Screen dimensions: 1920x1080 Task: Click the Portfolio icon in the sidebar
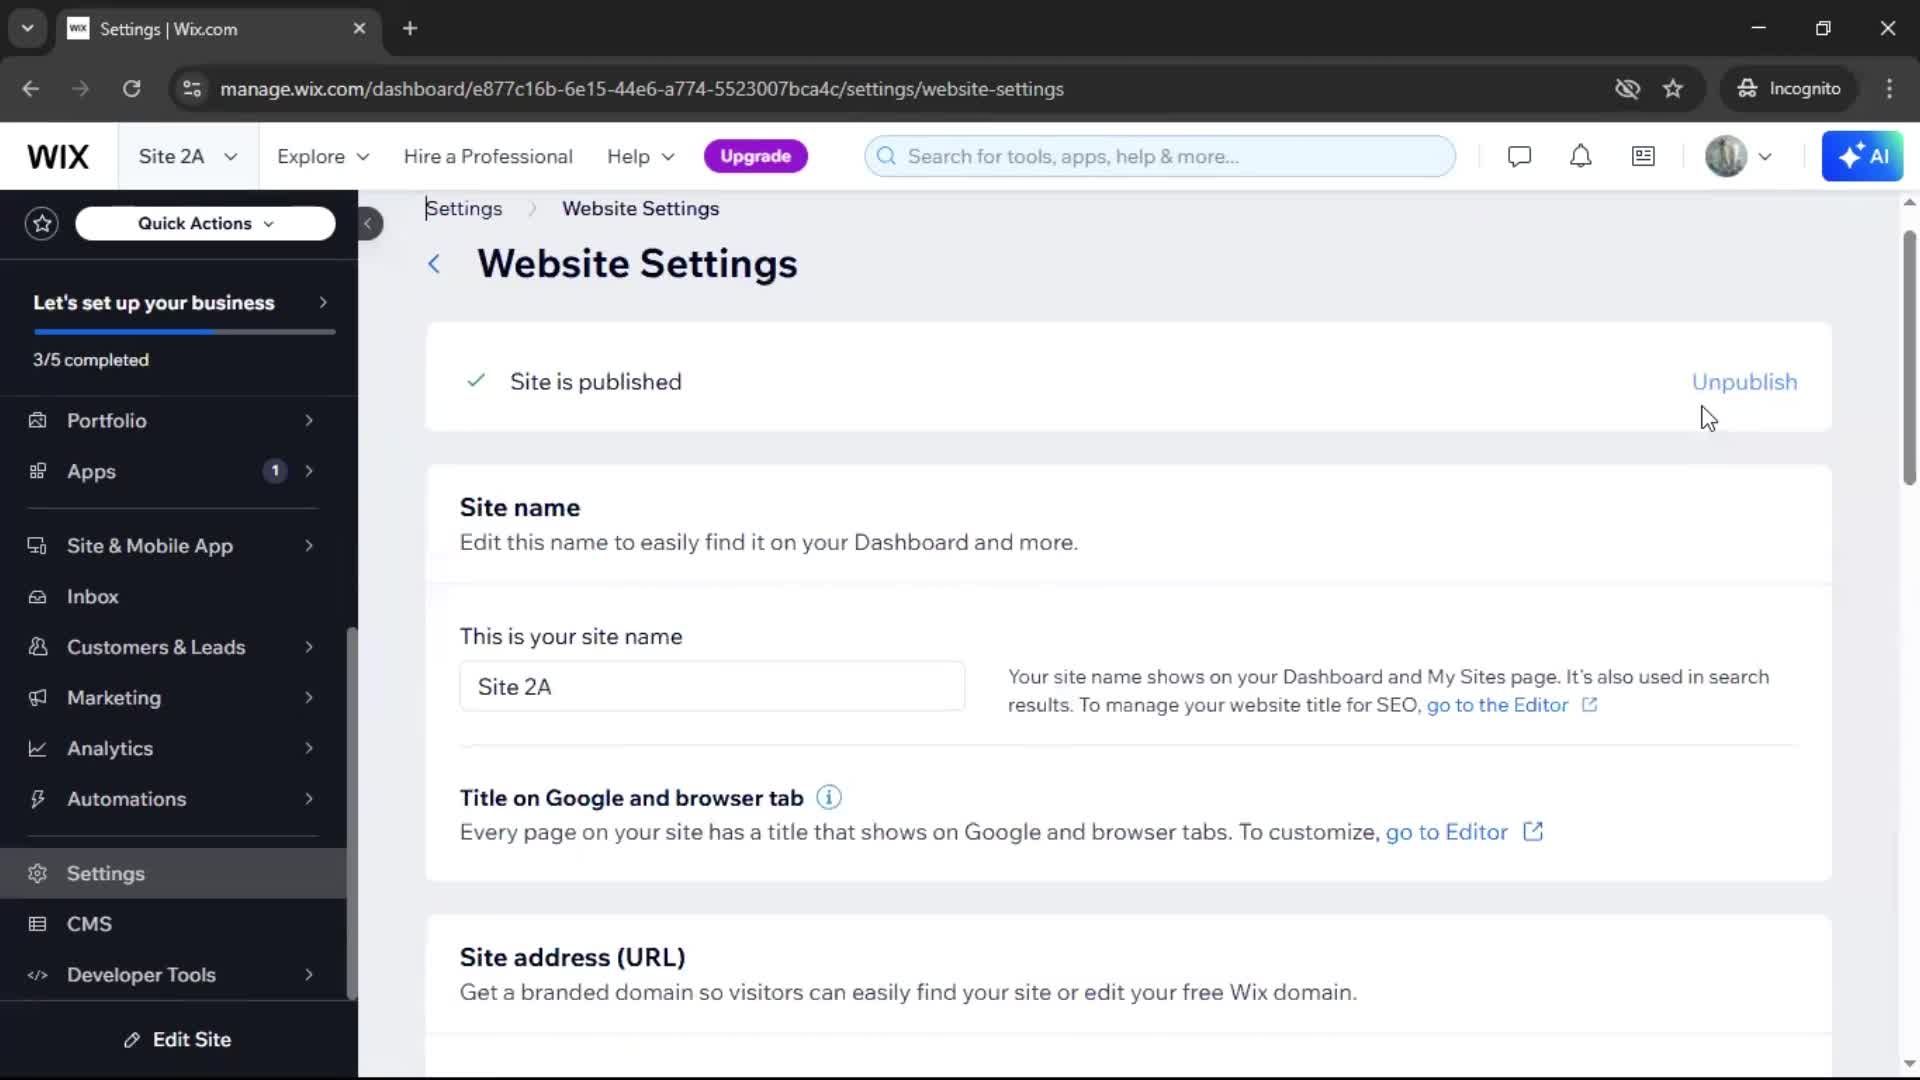[38, 420]
